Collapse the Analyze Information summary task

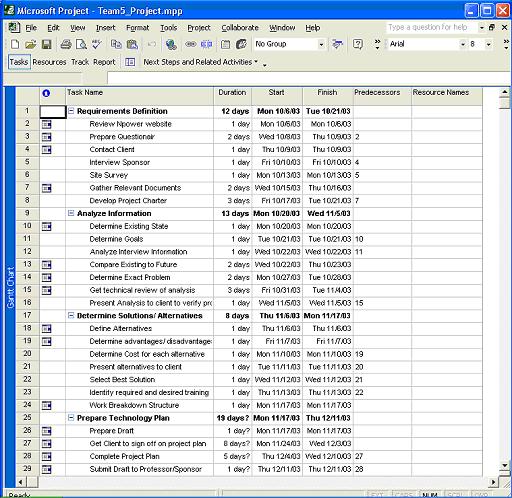click(x=71, y=213)
